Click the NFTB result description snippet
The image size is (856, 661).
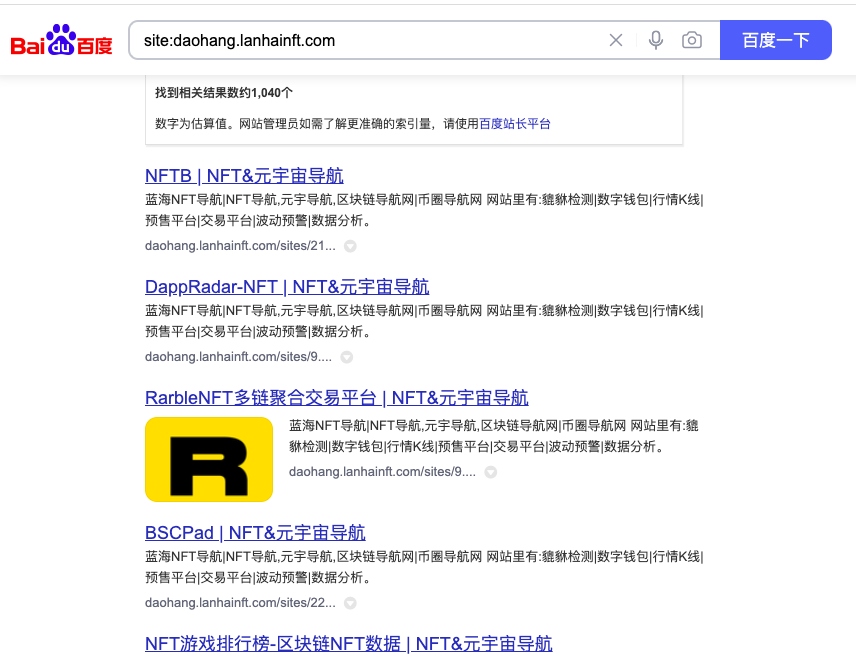point(424,210)
